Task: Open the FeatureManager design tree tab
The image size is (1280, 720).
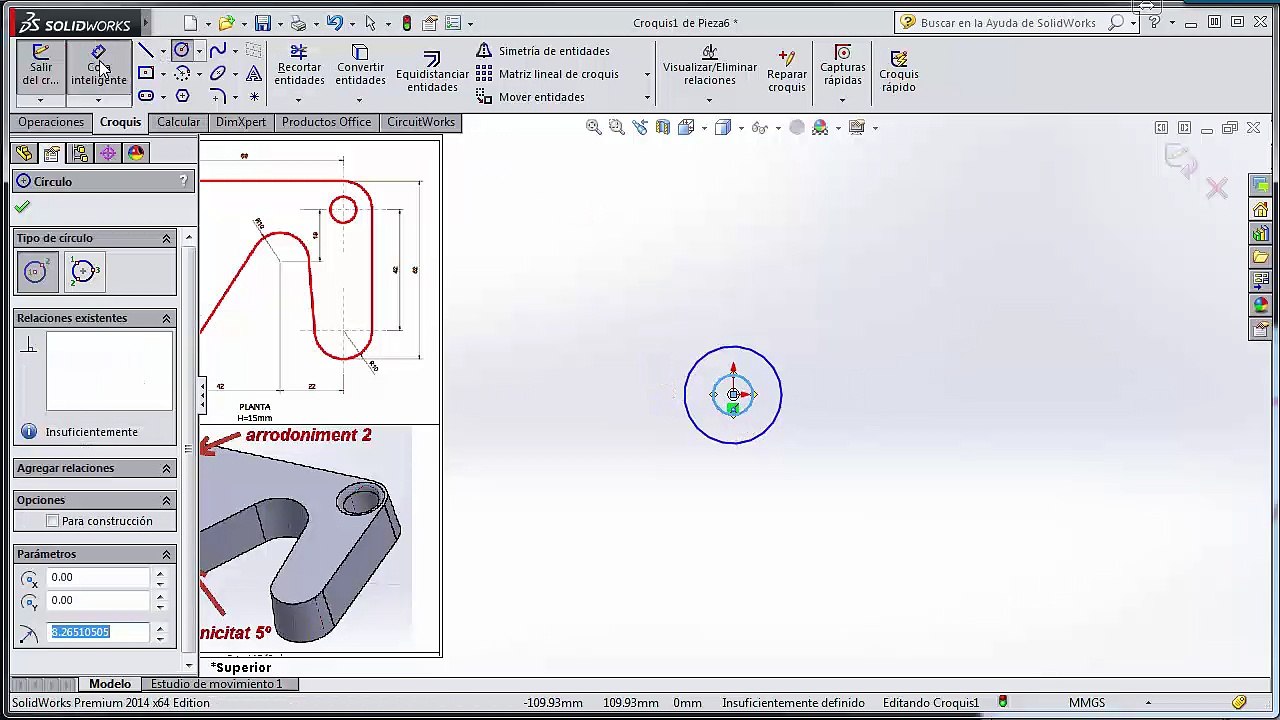Action: coord(24,153)
